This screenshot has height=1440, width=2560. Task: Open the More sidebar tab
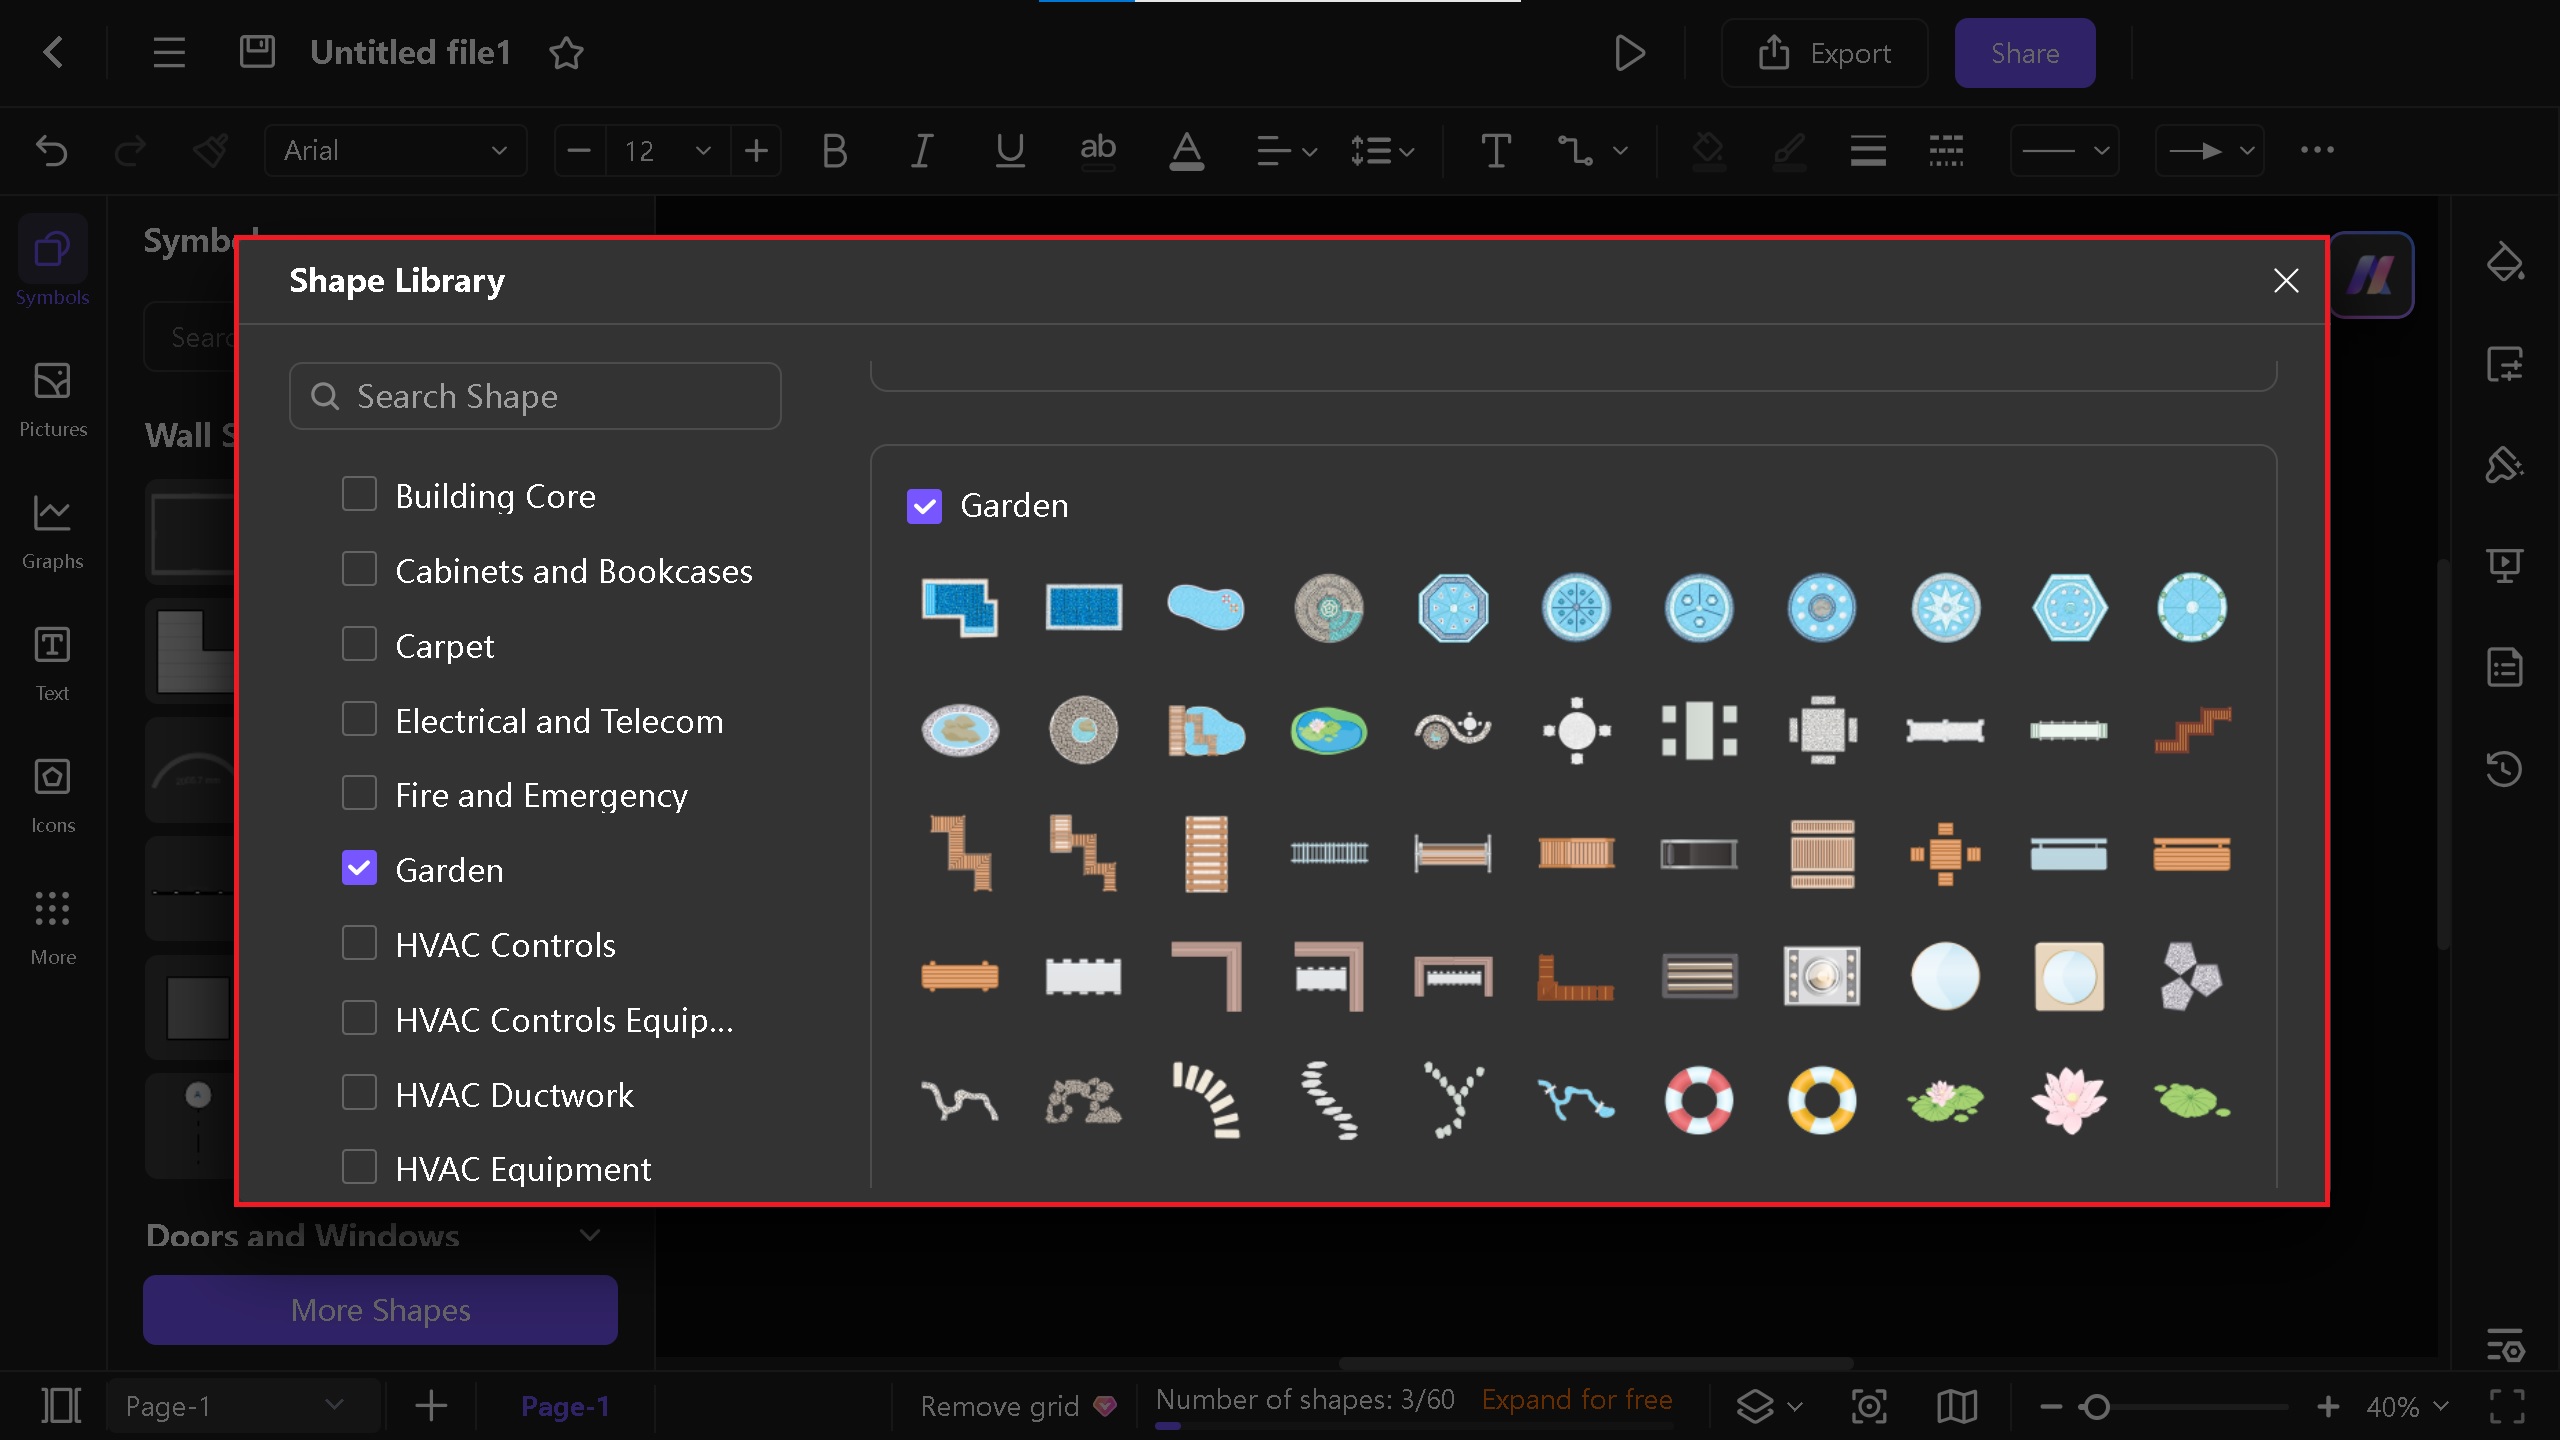[53, 927]
